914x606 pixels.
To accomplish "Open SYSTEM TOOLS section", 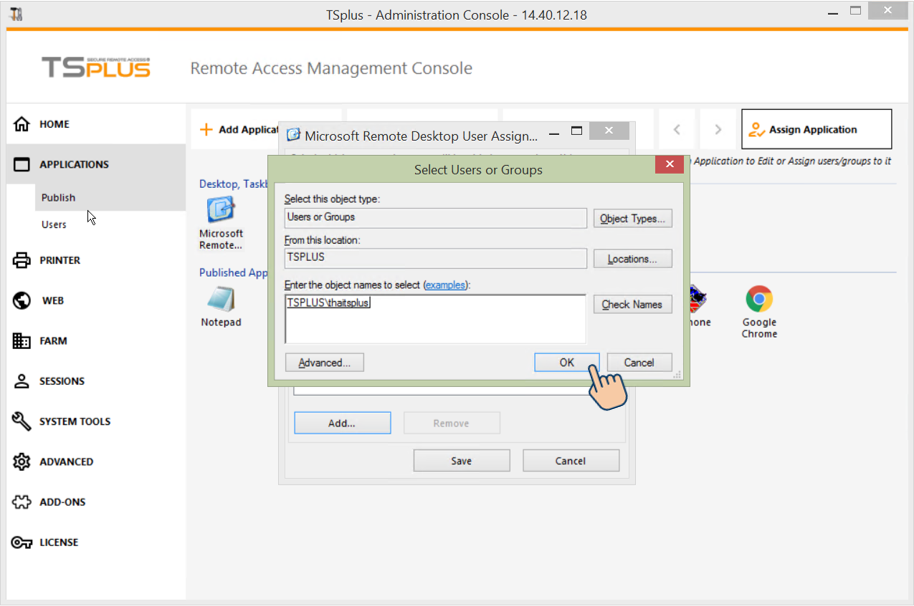I will [75, 421].
